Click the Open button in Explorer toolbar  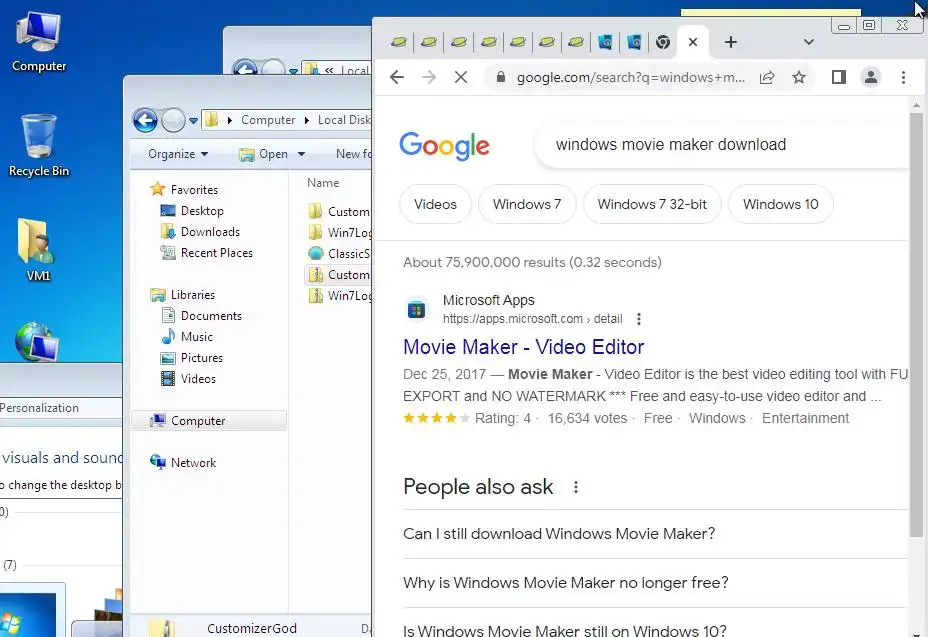[264, 154]
